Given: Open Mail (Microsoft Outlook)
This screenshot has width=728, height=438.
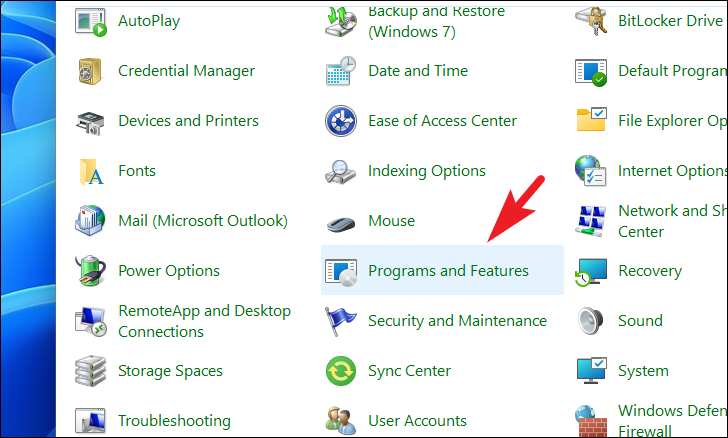Looking at the screenshot, I should (x=203, y=221).
